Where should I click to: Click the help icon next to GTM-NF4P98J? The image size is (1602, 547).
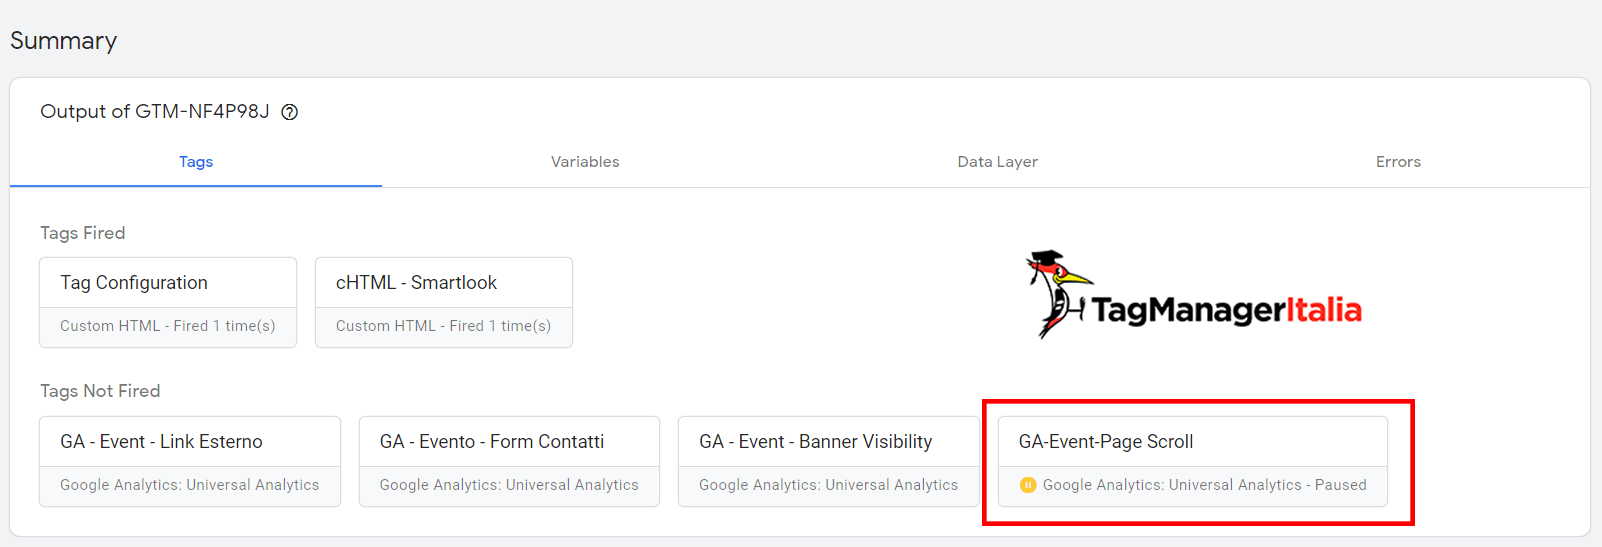(x=290, y=112)
